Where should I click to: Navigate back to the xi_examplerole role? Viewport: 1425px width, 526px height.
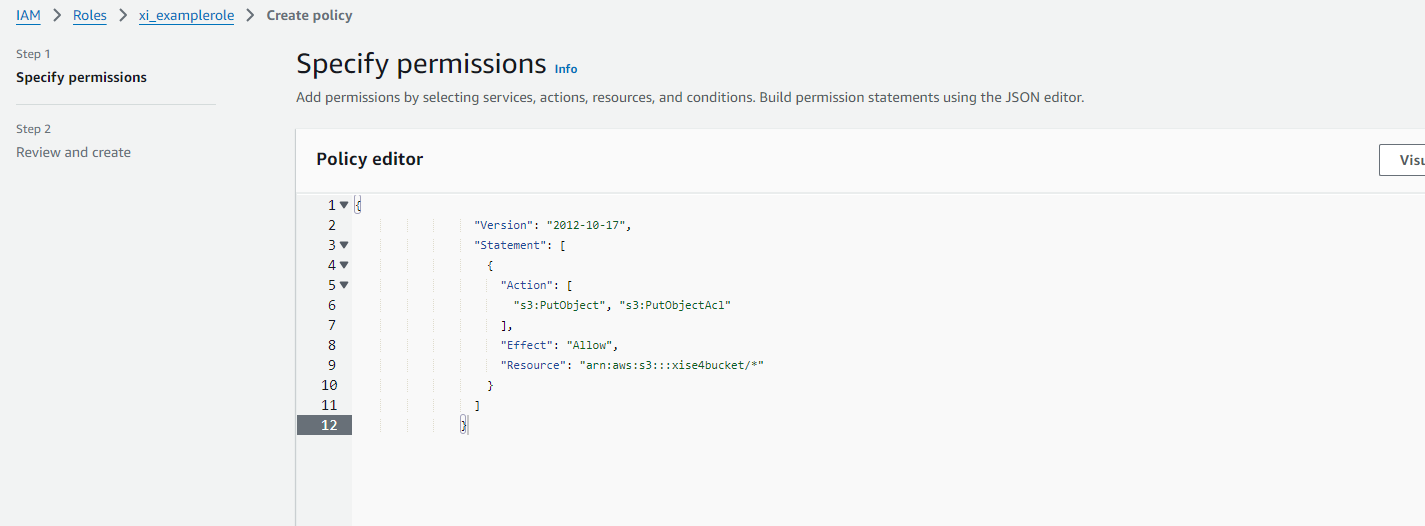point(186,16)
